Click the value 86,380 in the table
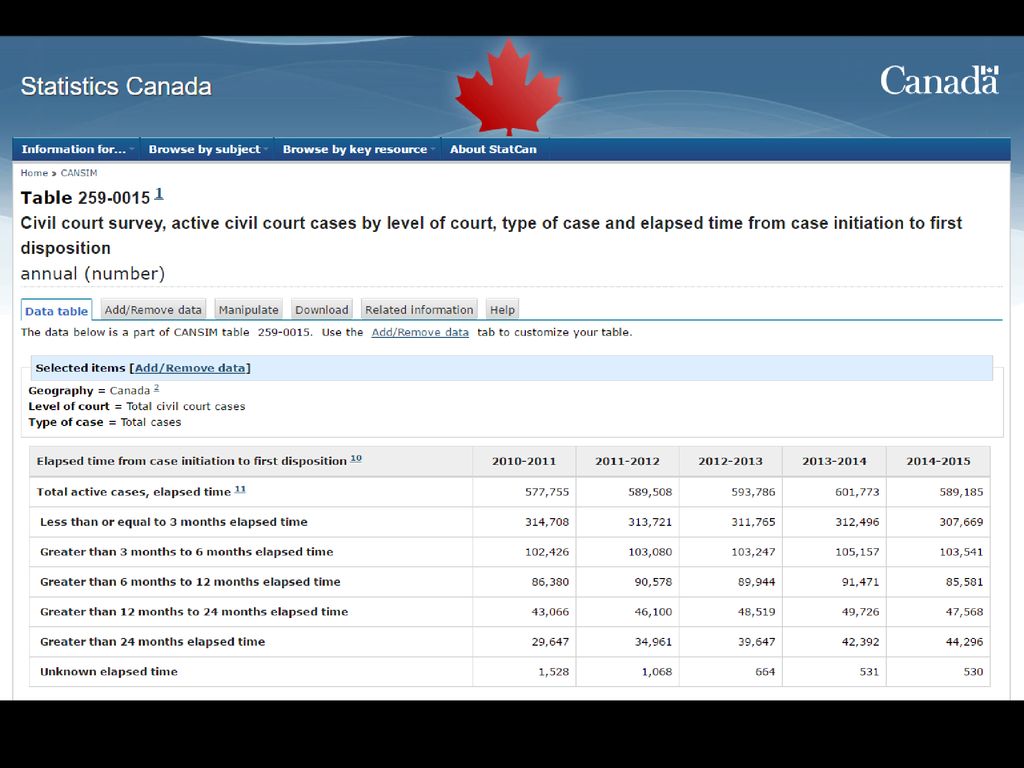This screenshot has height=768, width=1024. 551,583
